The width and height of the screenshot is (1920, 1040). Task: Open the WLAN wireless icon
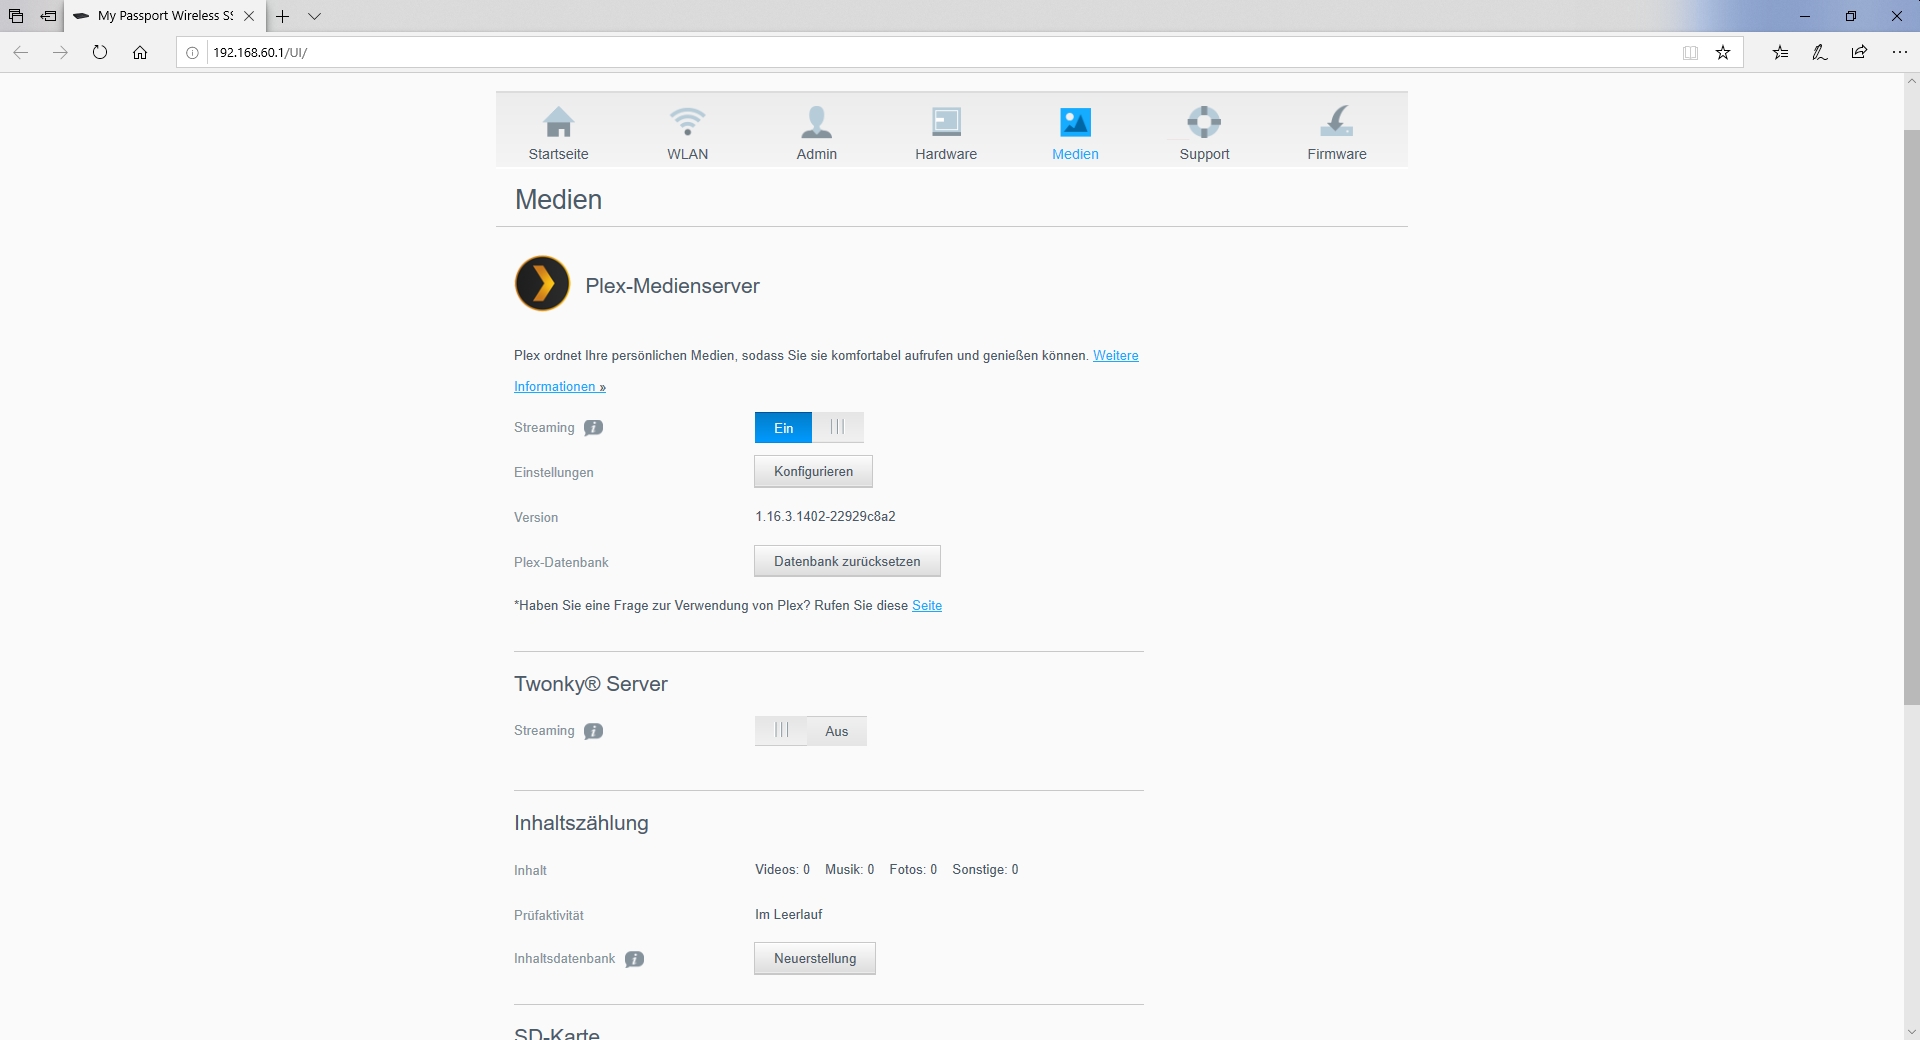(x=687, y=121)
